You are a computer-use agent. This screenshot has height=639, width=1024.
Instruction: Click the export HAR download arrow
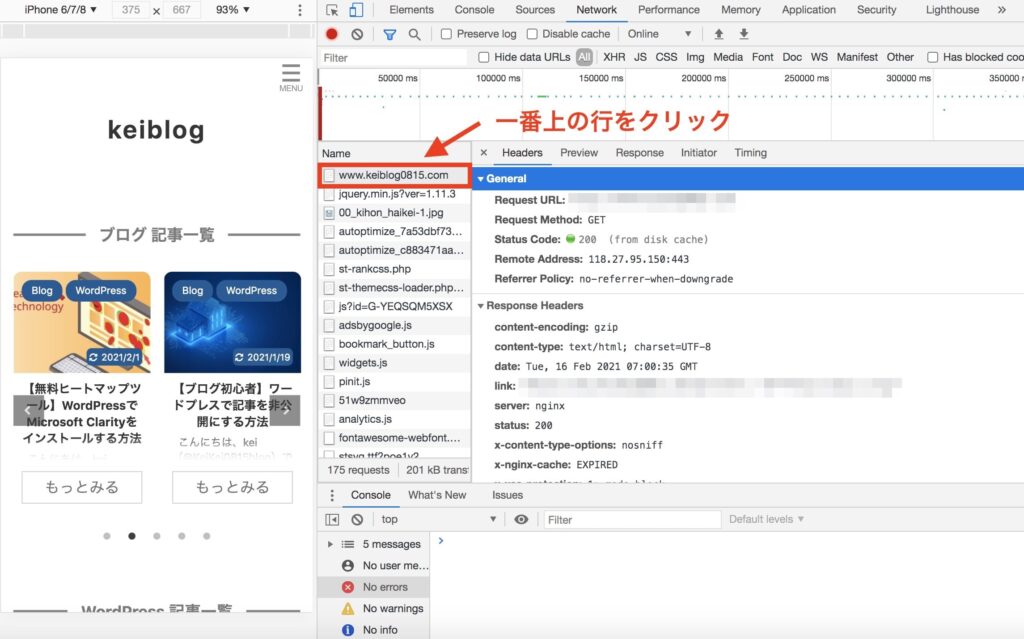743,34
